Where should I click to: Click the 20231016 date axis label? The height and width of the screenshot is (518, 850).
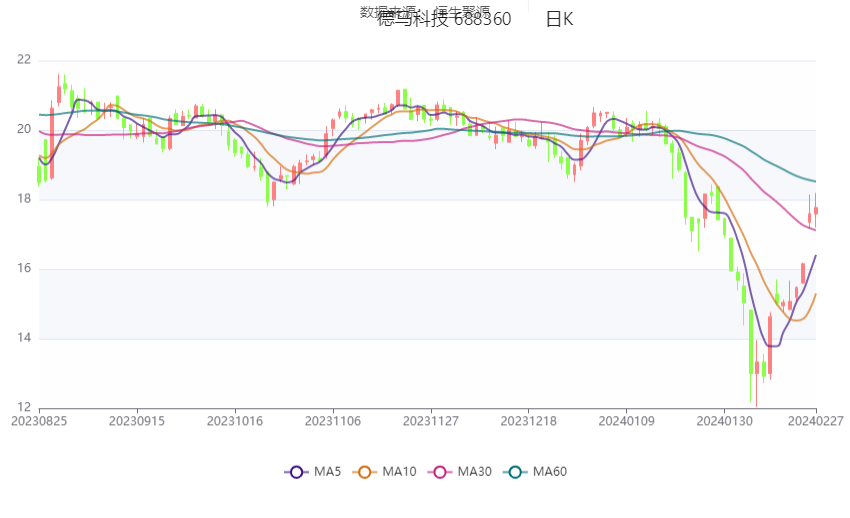pos(236,422)
